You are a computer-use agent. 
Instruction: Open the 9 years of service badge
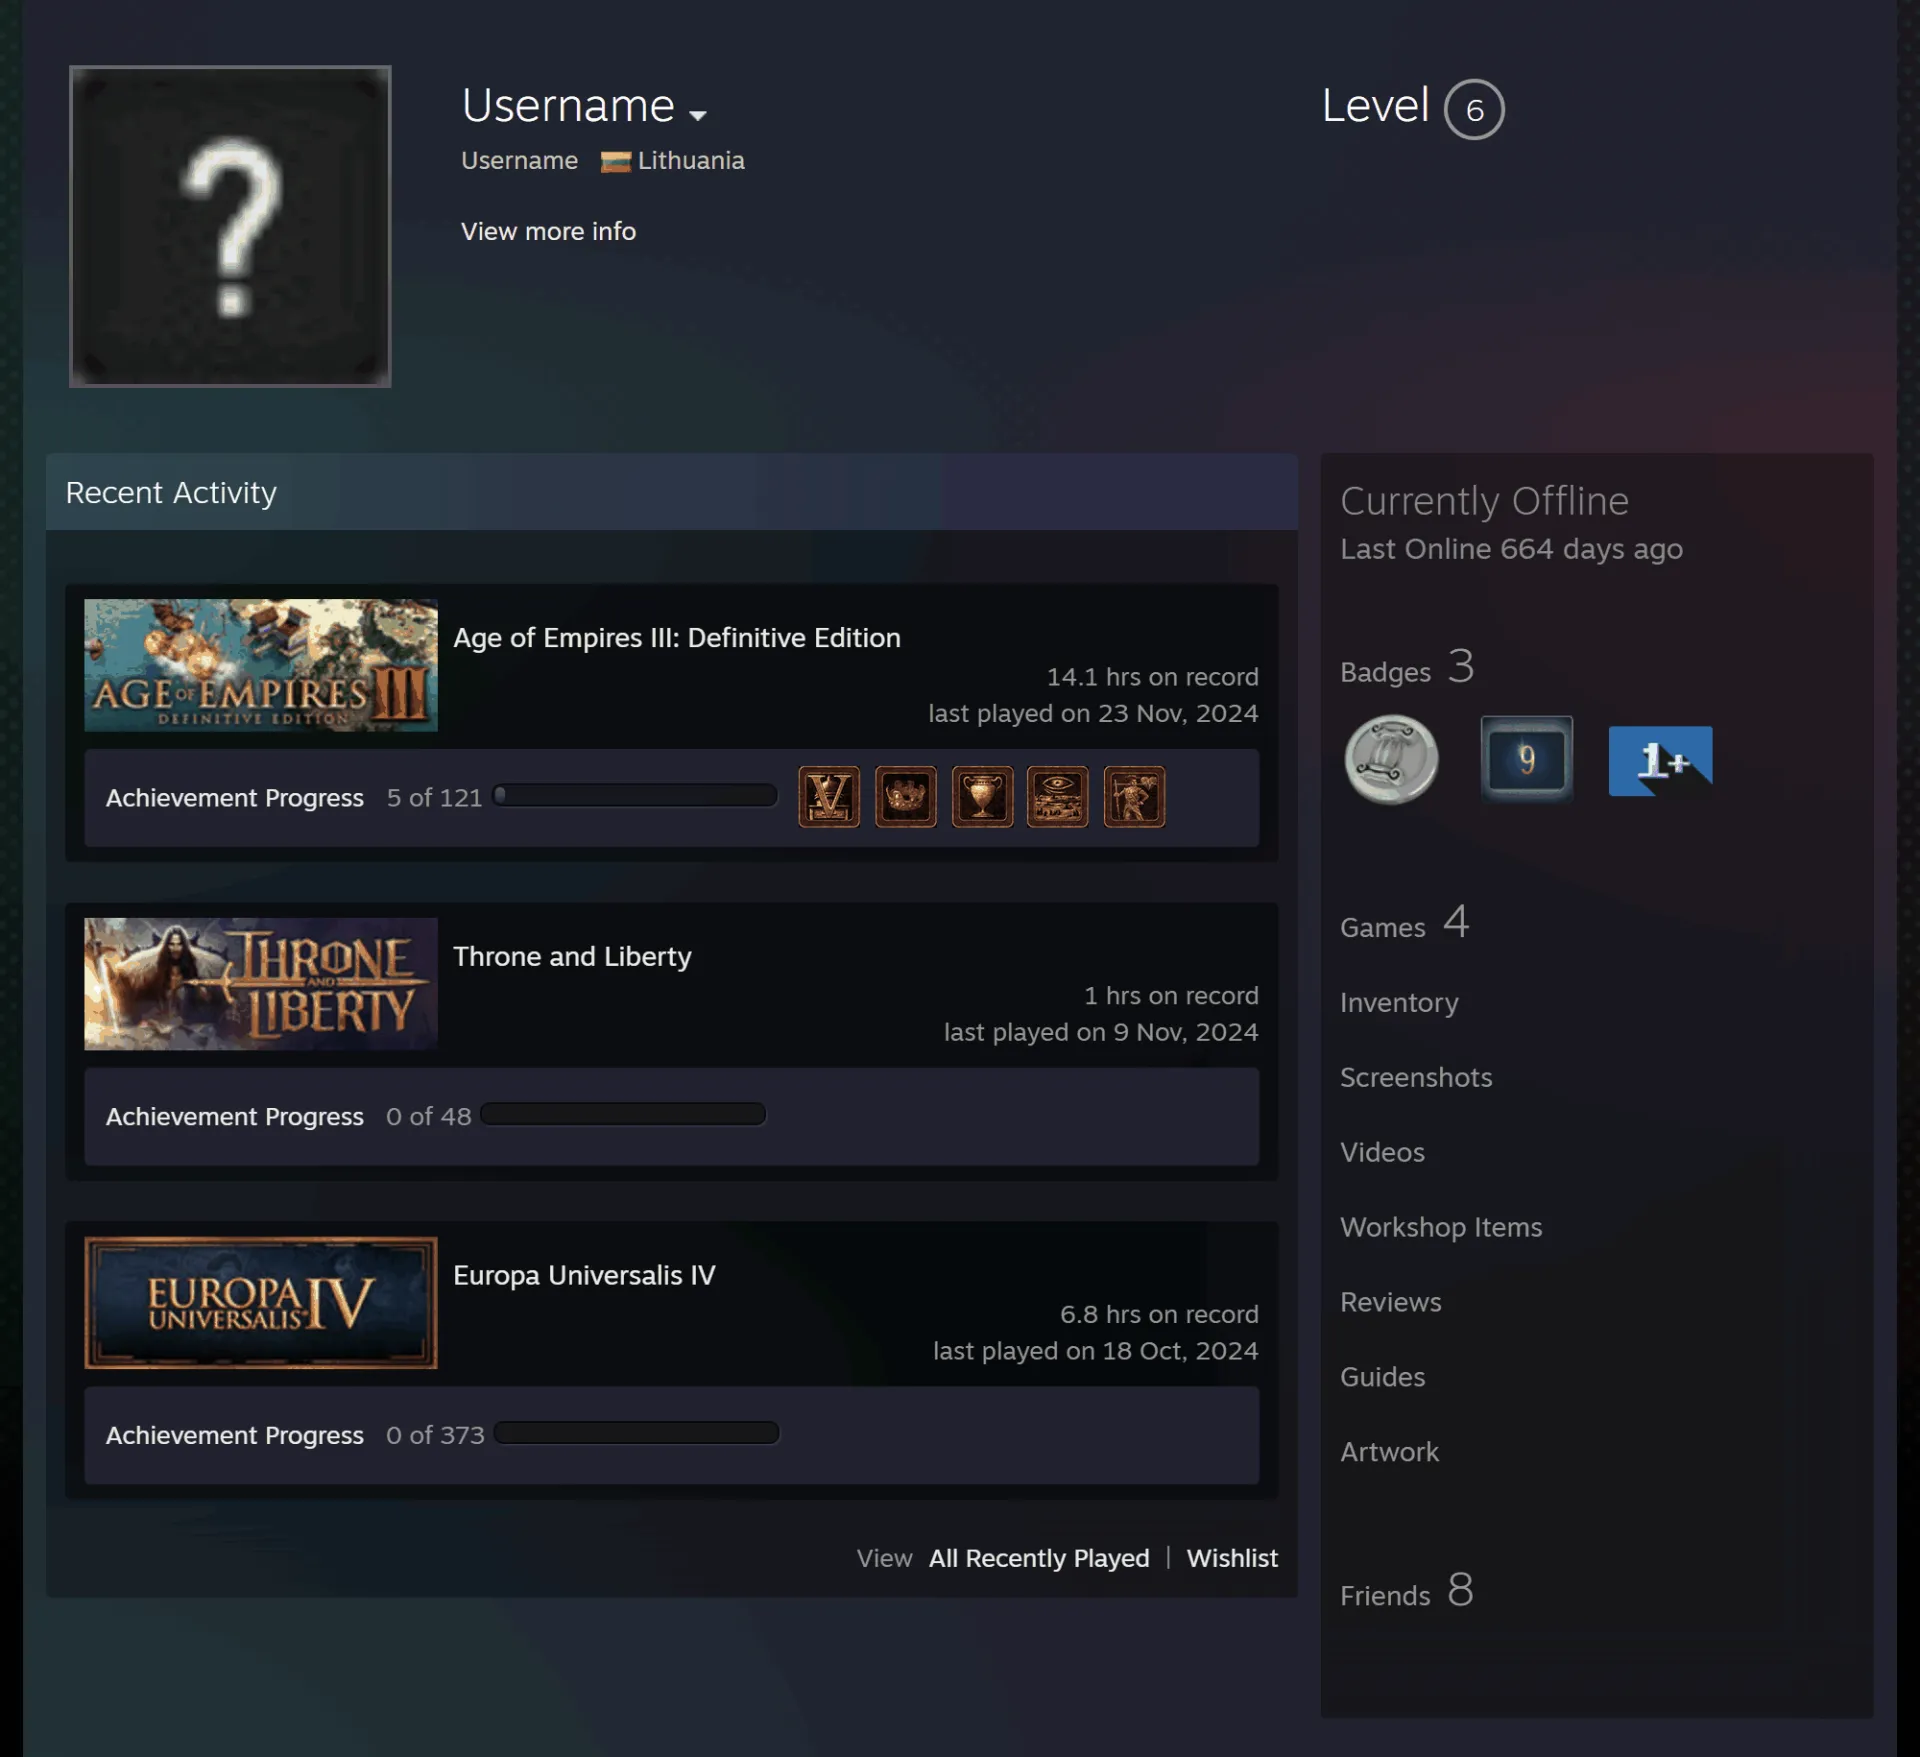[1526, 759]
